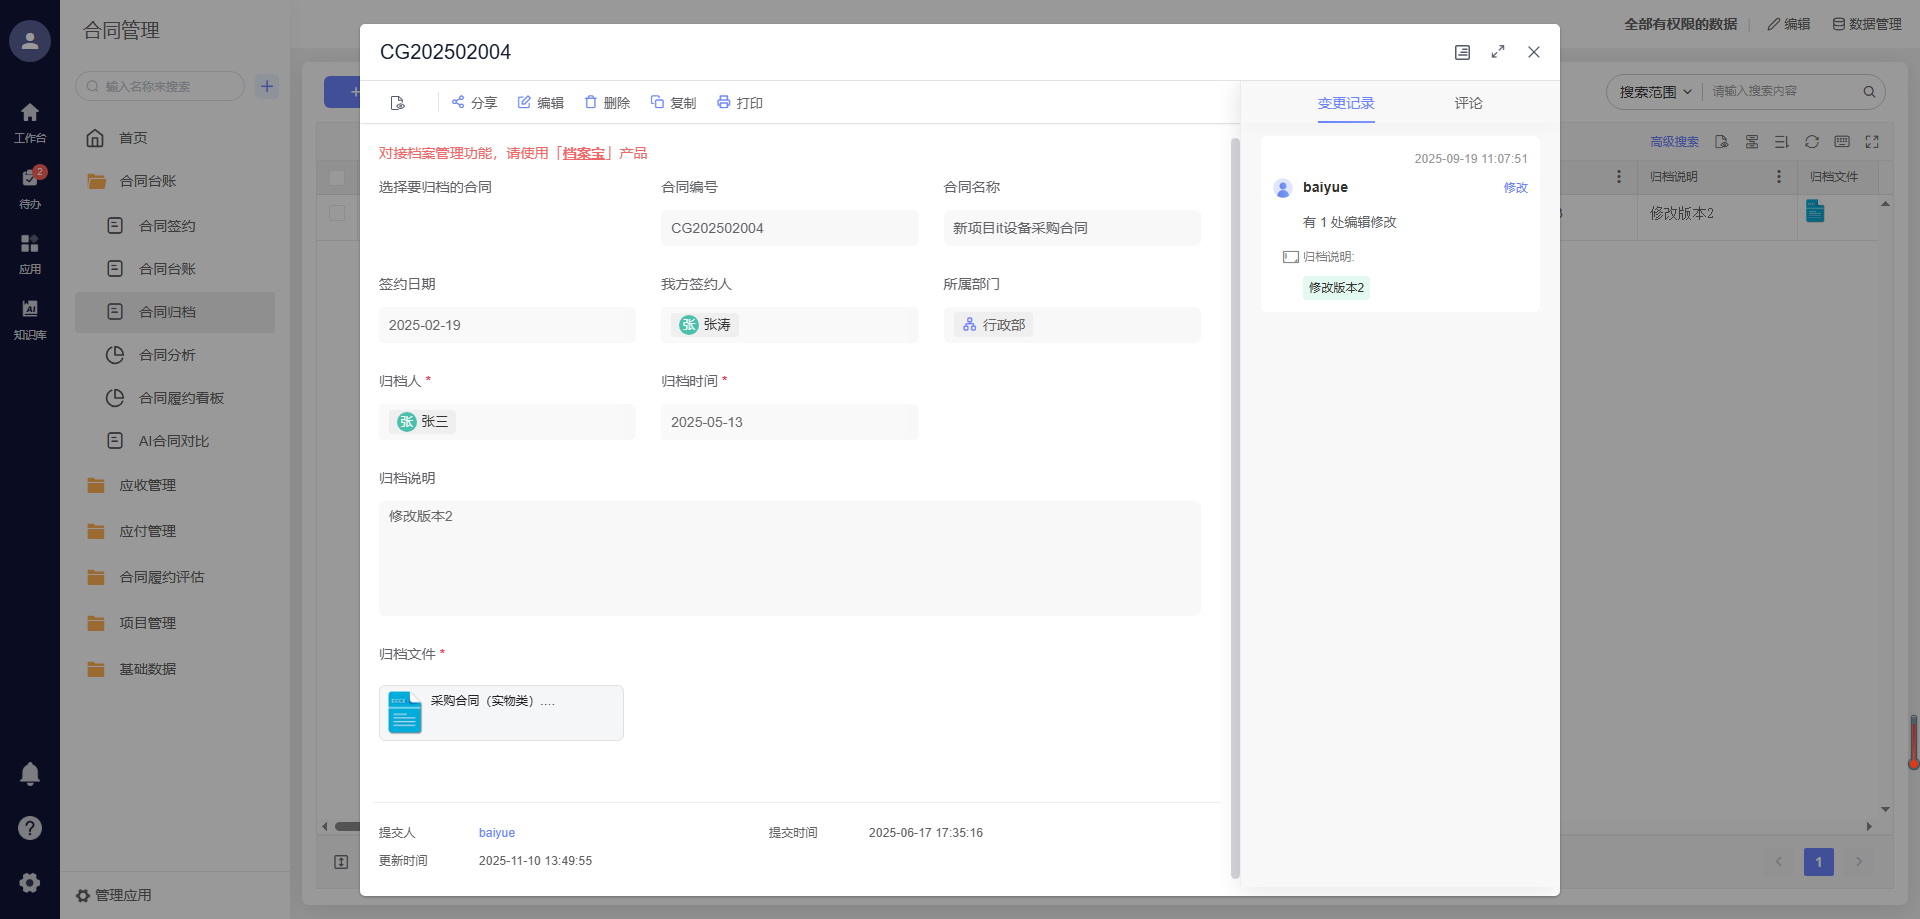The image size is (1920, 919).
Task: Open the 档案宝 product link
Action: coord(584,153)
